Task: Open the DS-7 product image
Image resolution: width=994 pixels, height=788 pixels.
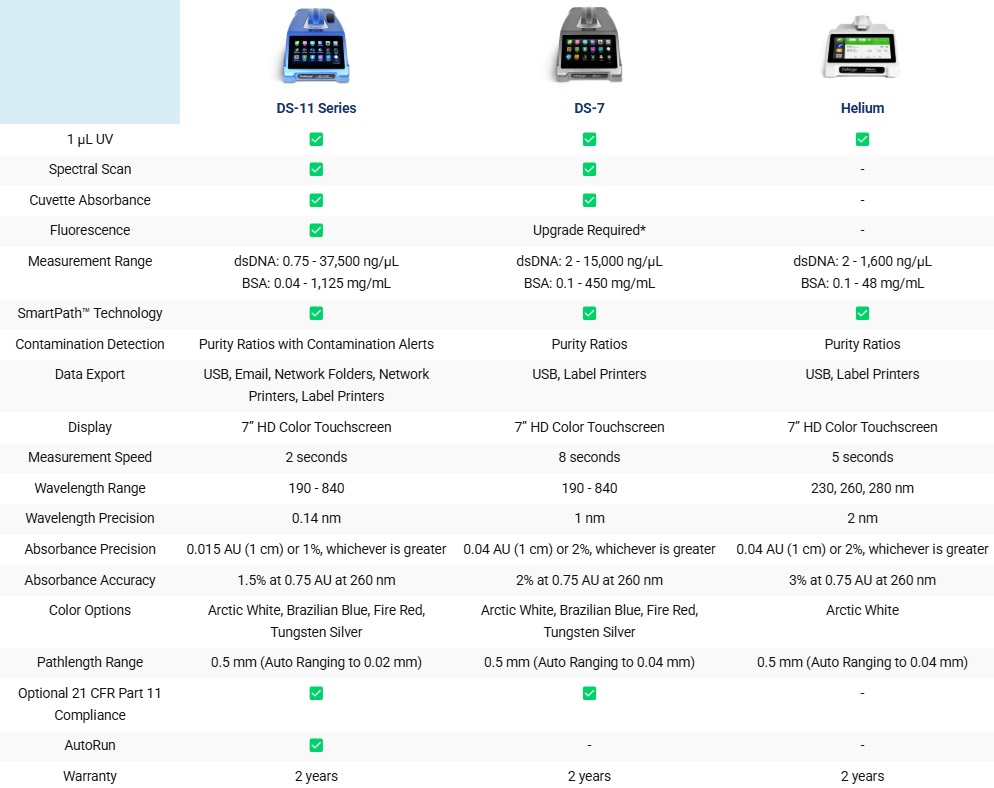Action: click(589, 46)
